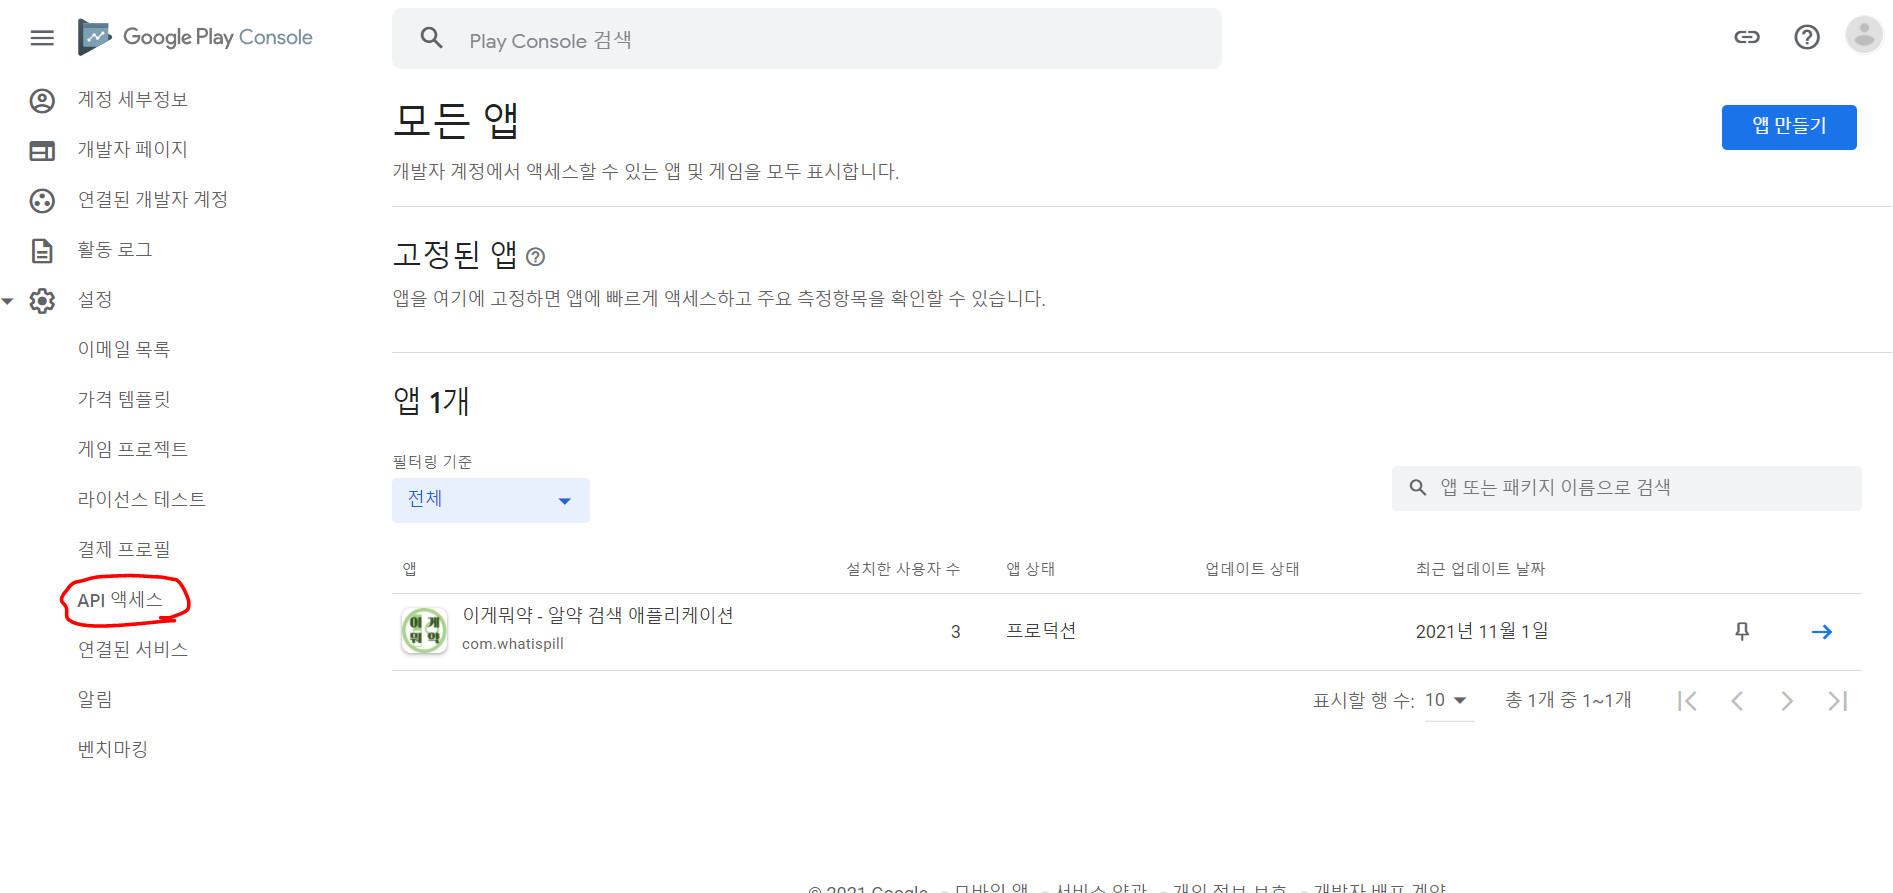The width and height of the screenshot is (1893, 893).
Task: Open 연결된 개발자 계정 menu item
Action: (x=153, y=199)
